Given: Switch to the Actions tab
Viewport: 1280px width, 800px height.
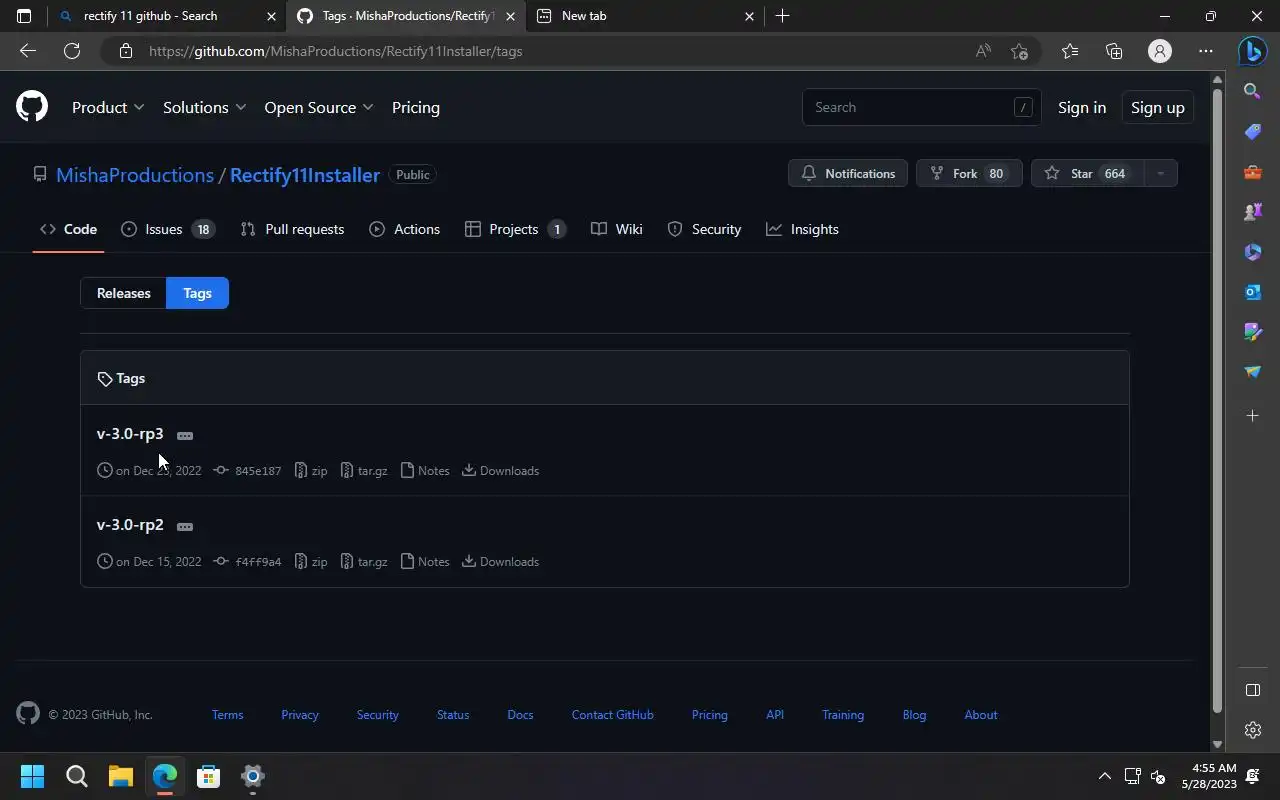Looking at the screenshot, I should 404,229.
